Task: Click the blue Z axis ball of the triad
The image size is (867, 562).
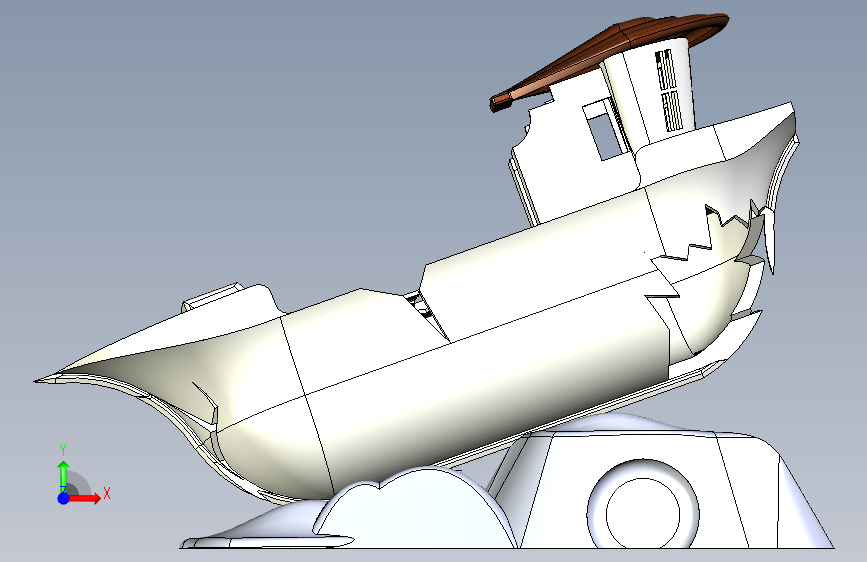Action: pyautogui.click(x=64, y=498)
